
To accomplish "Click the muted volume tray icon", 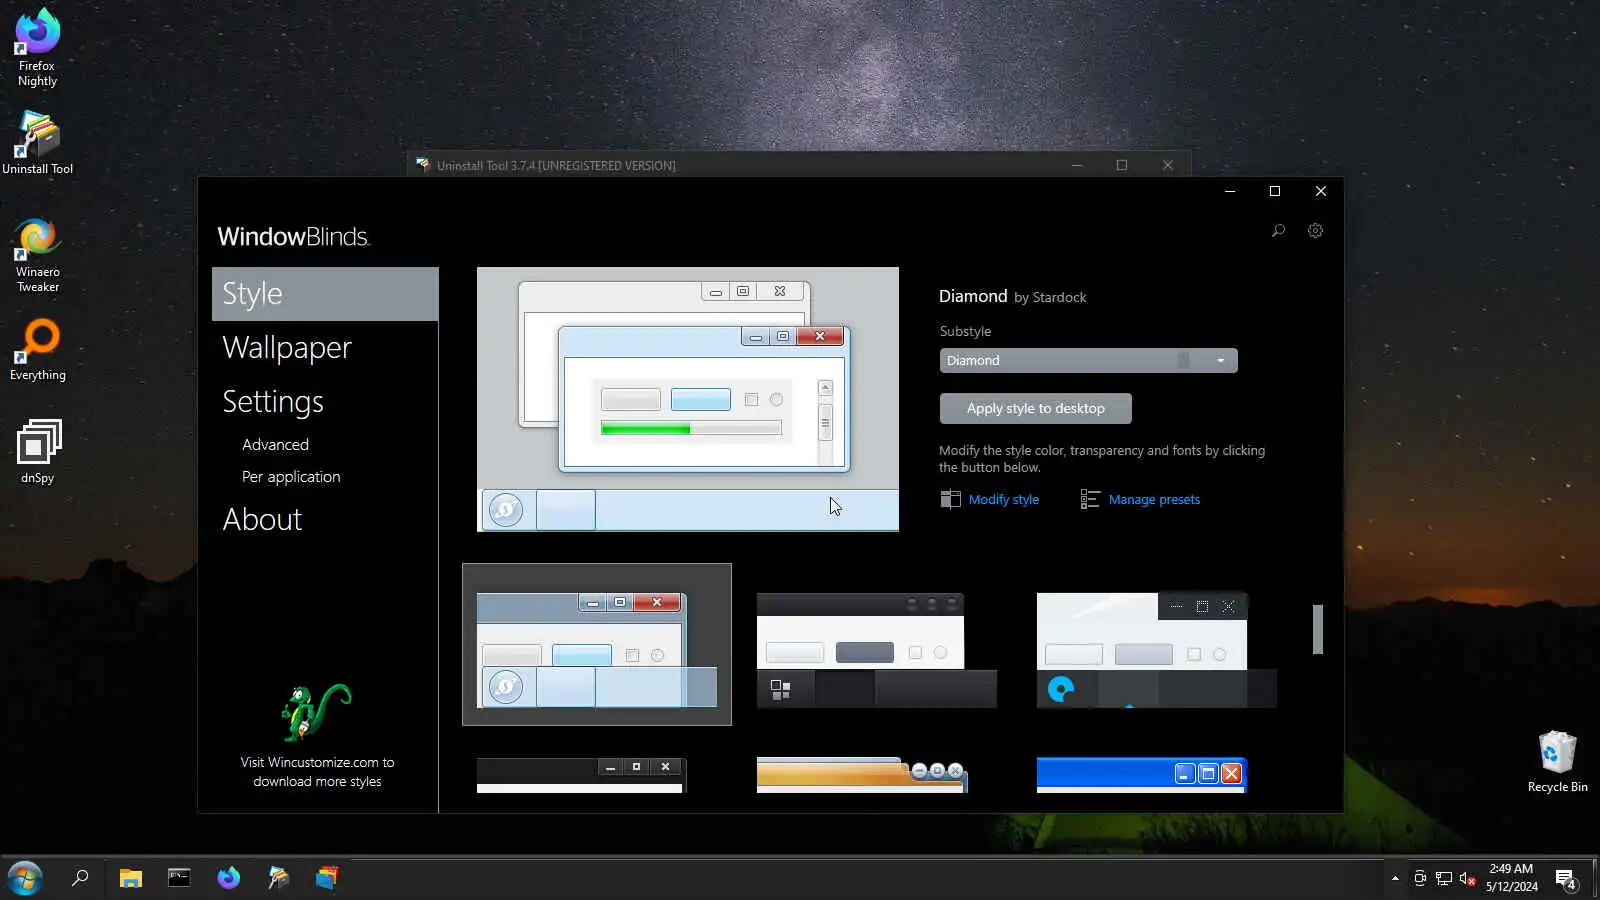I will pos(1468,878).
